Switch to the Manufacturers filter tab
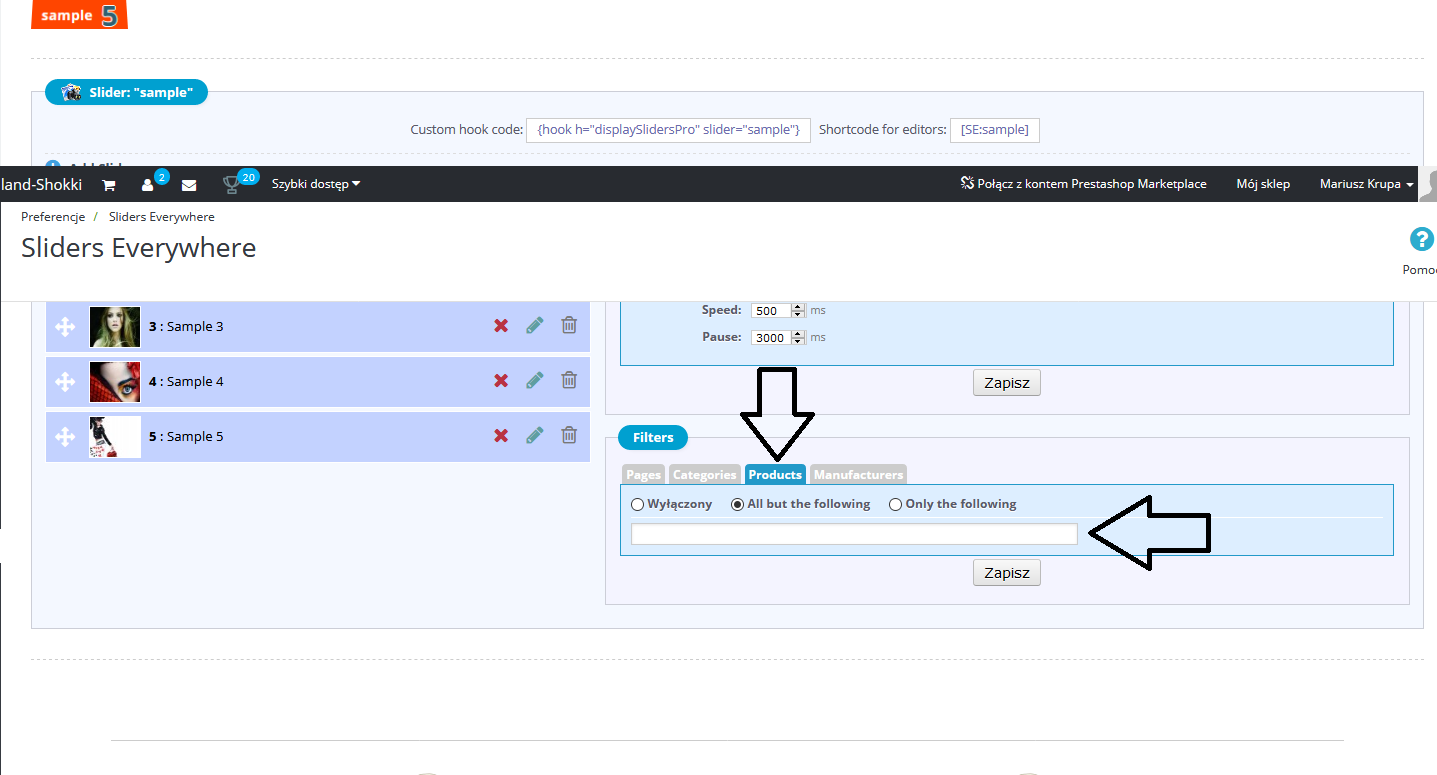 click(x=859, y=475)
